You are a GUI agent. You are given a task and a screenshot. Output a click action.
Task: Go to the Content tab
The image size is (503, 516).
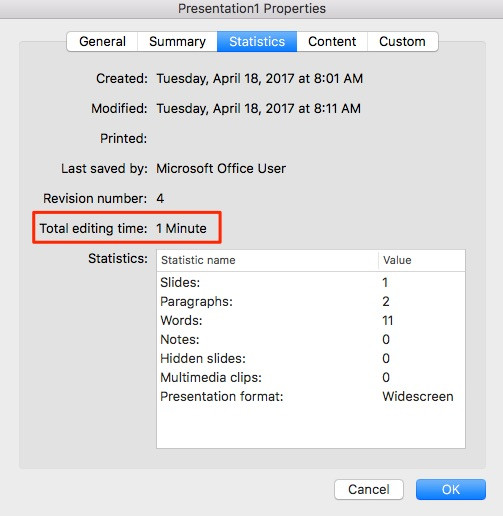point(332,42)
